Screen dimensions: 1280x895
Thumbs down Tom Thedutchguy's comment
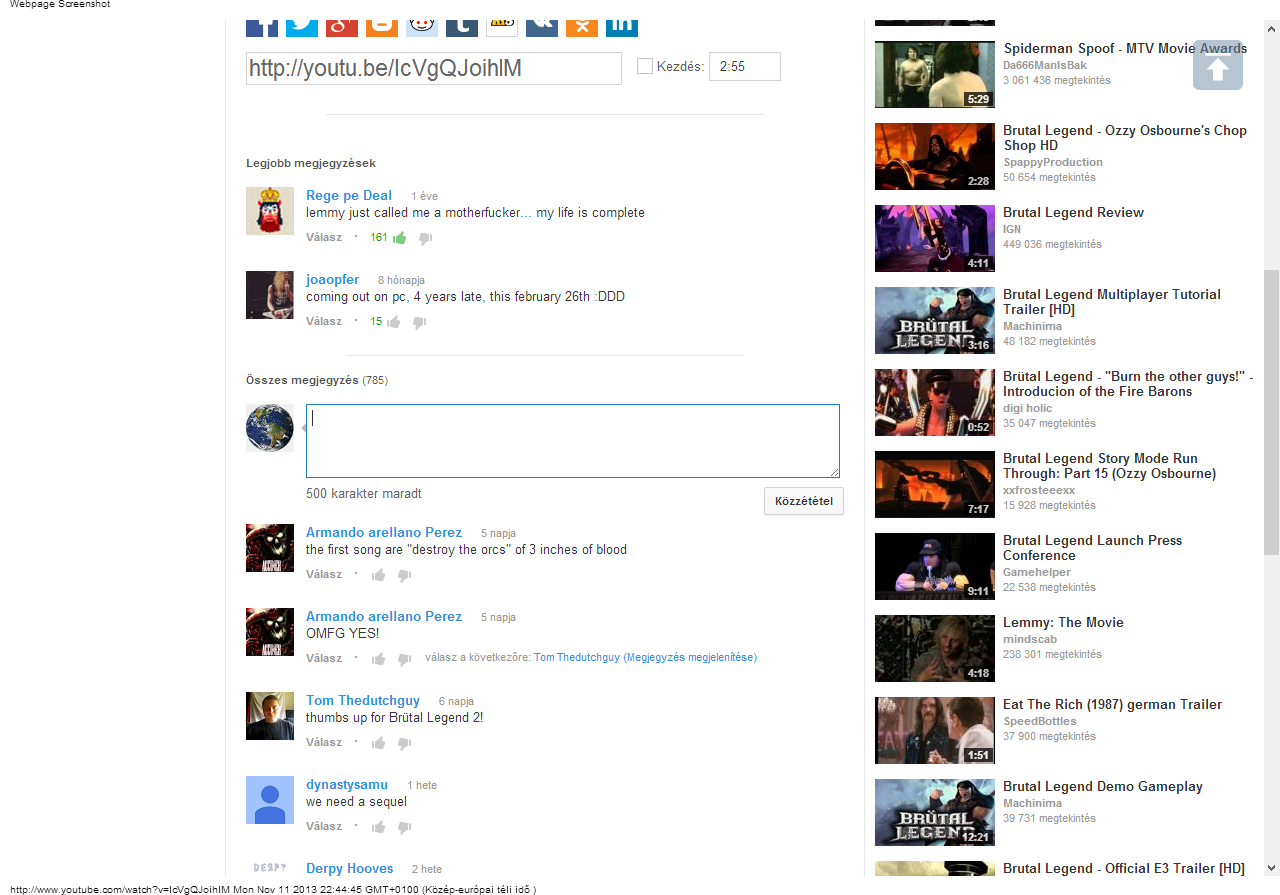[x=404, y=743]
